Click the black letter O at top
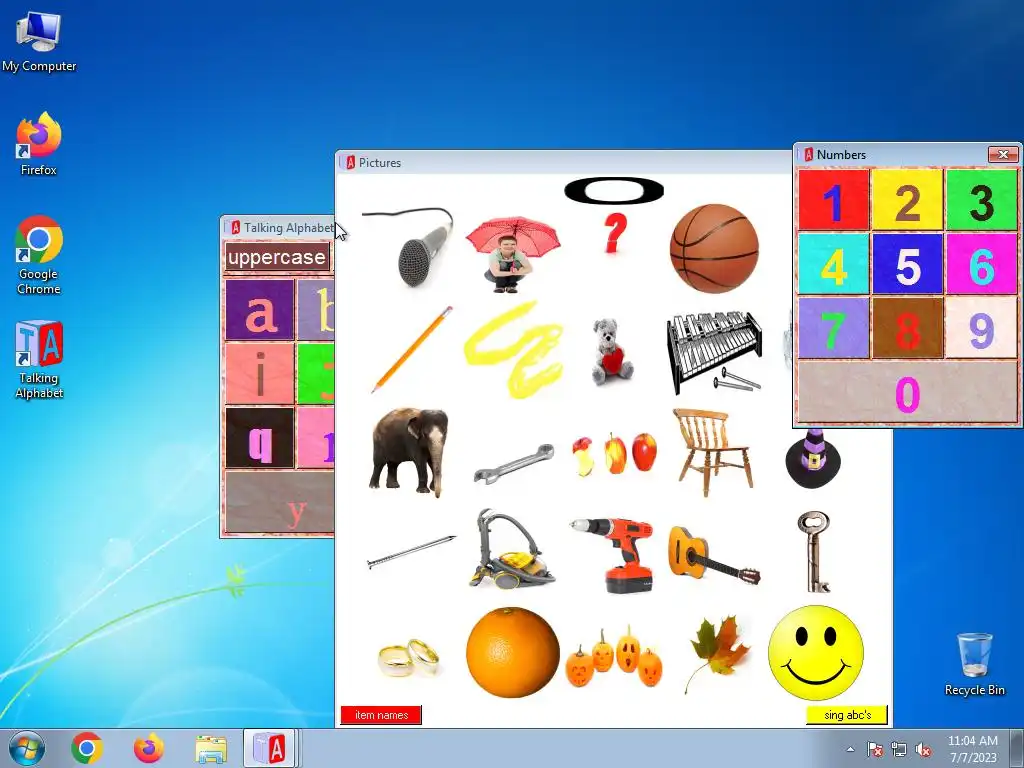This screenshot has width=1024, height=768. point(614,191)
